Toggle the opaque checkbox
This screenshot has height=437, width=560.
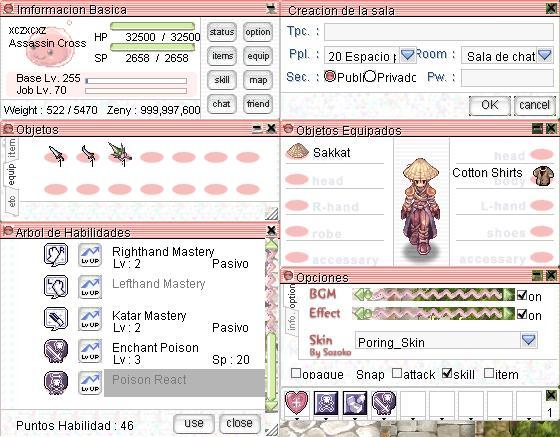point(296,373)
